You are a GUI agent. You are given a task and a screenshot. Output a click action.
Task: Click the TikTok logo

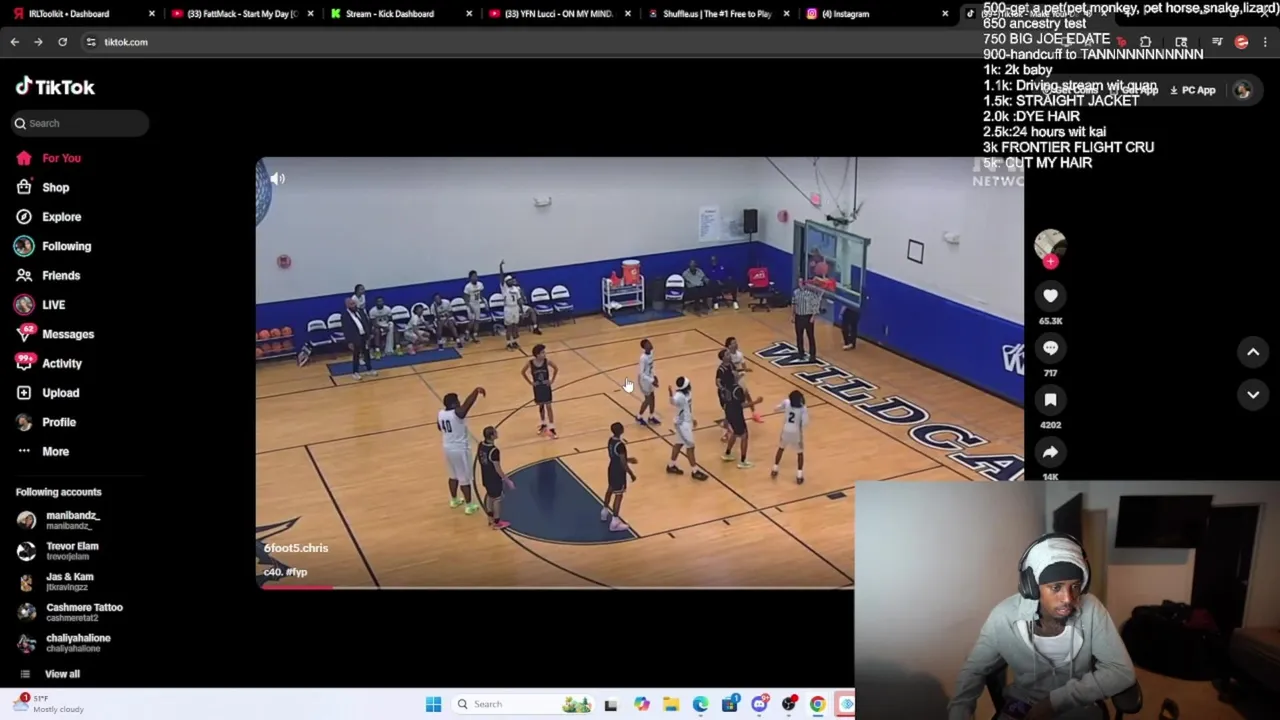coord(55,87)
